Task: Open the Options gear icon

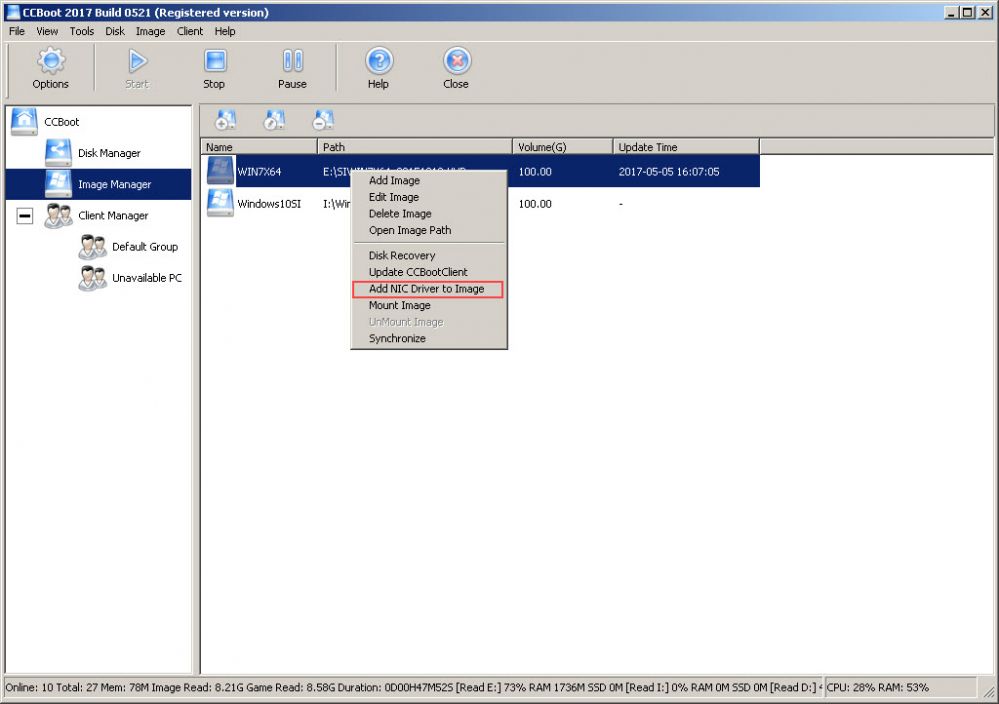Action: [x=50, y=61]
